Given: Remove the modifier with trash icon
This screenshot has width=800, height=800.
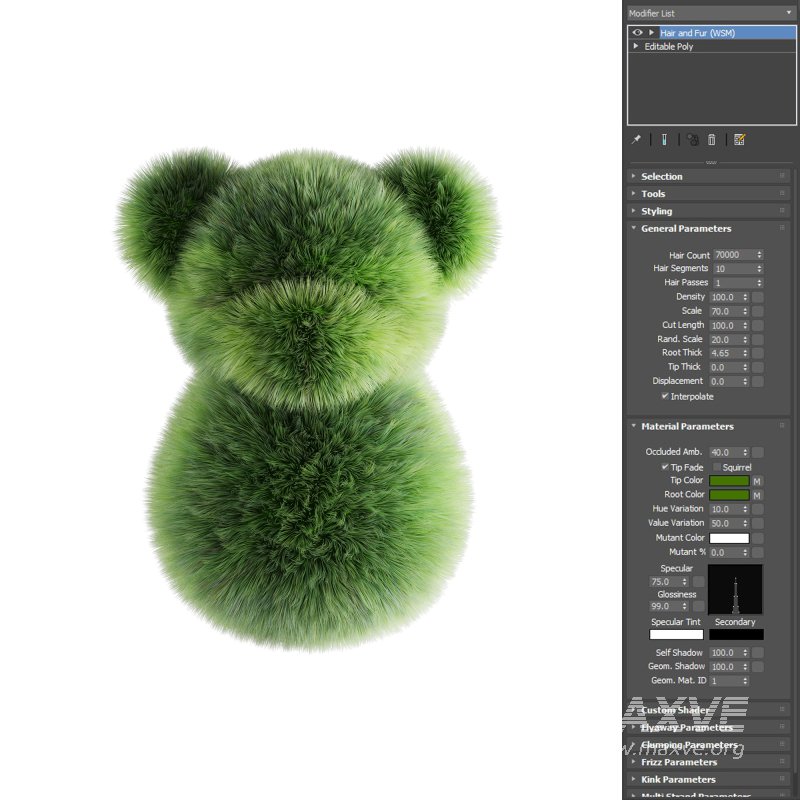Looking at the screenshot, I should point(713,139).
